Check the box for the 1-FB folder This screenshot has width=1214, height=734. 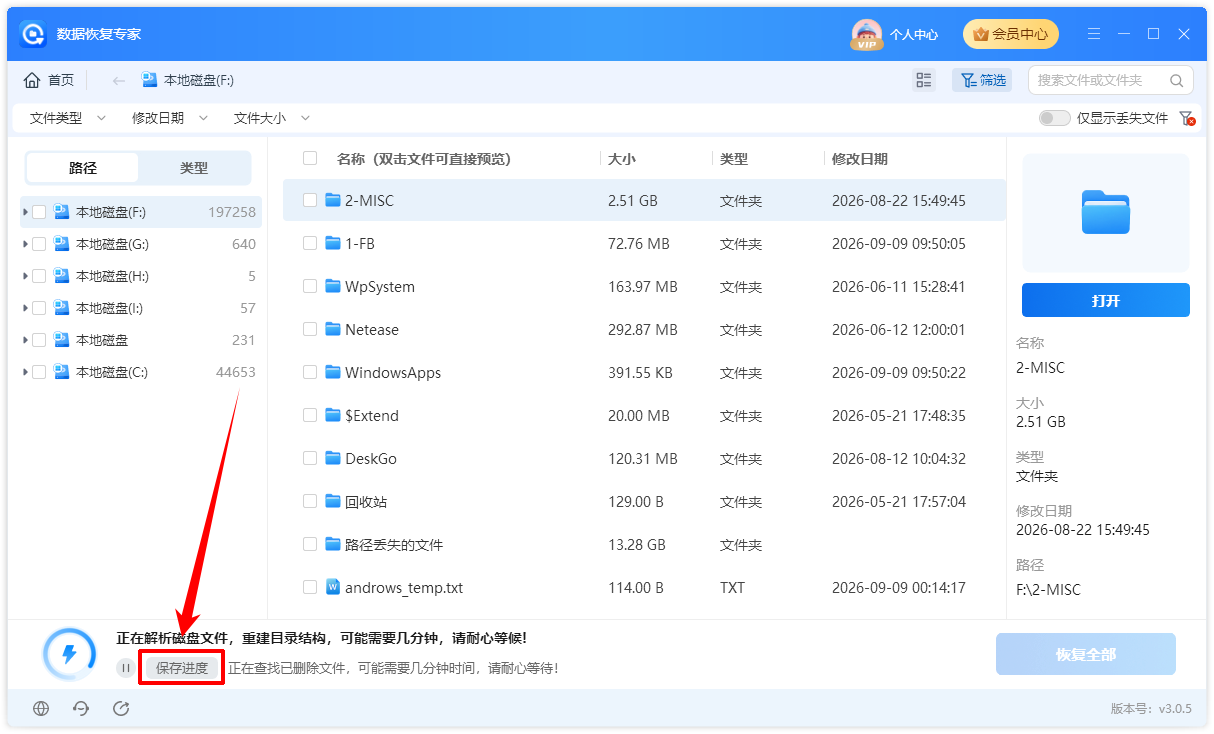point(310,243)
